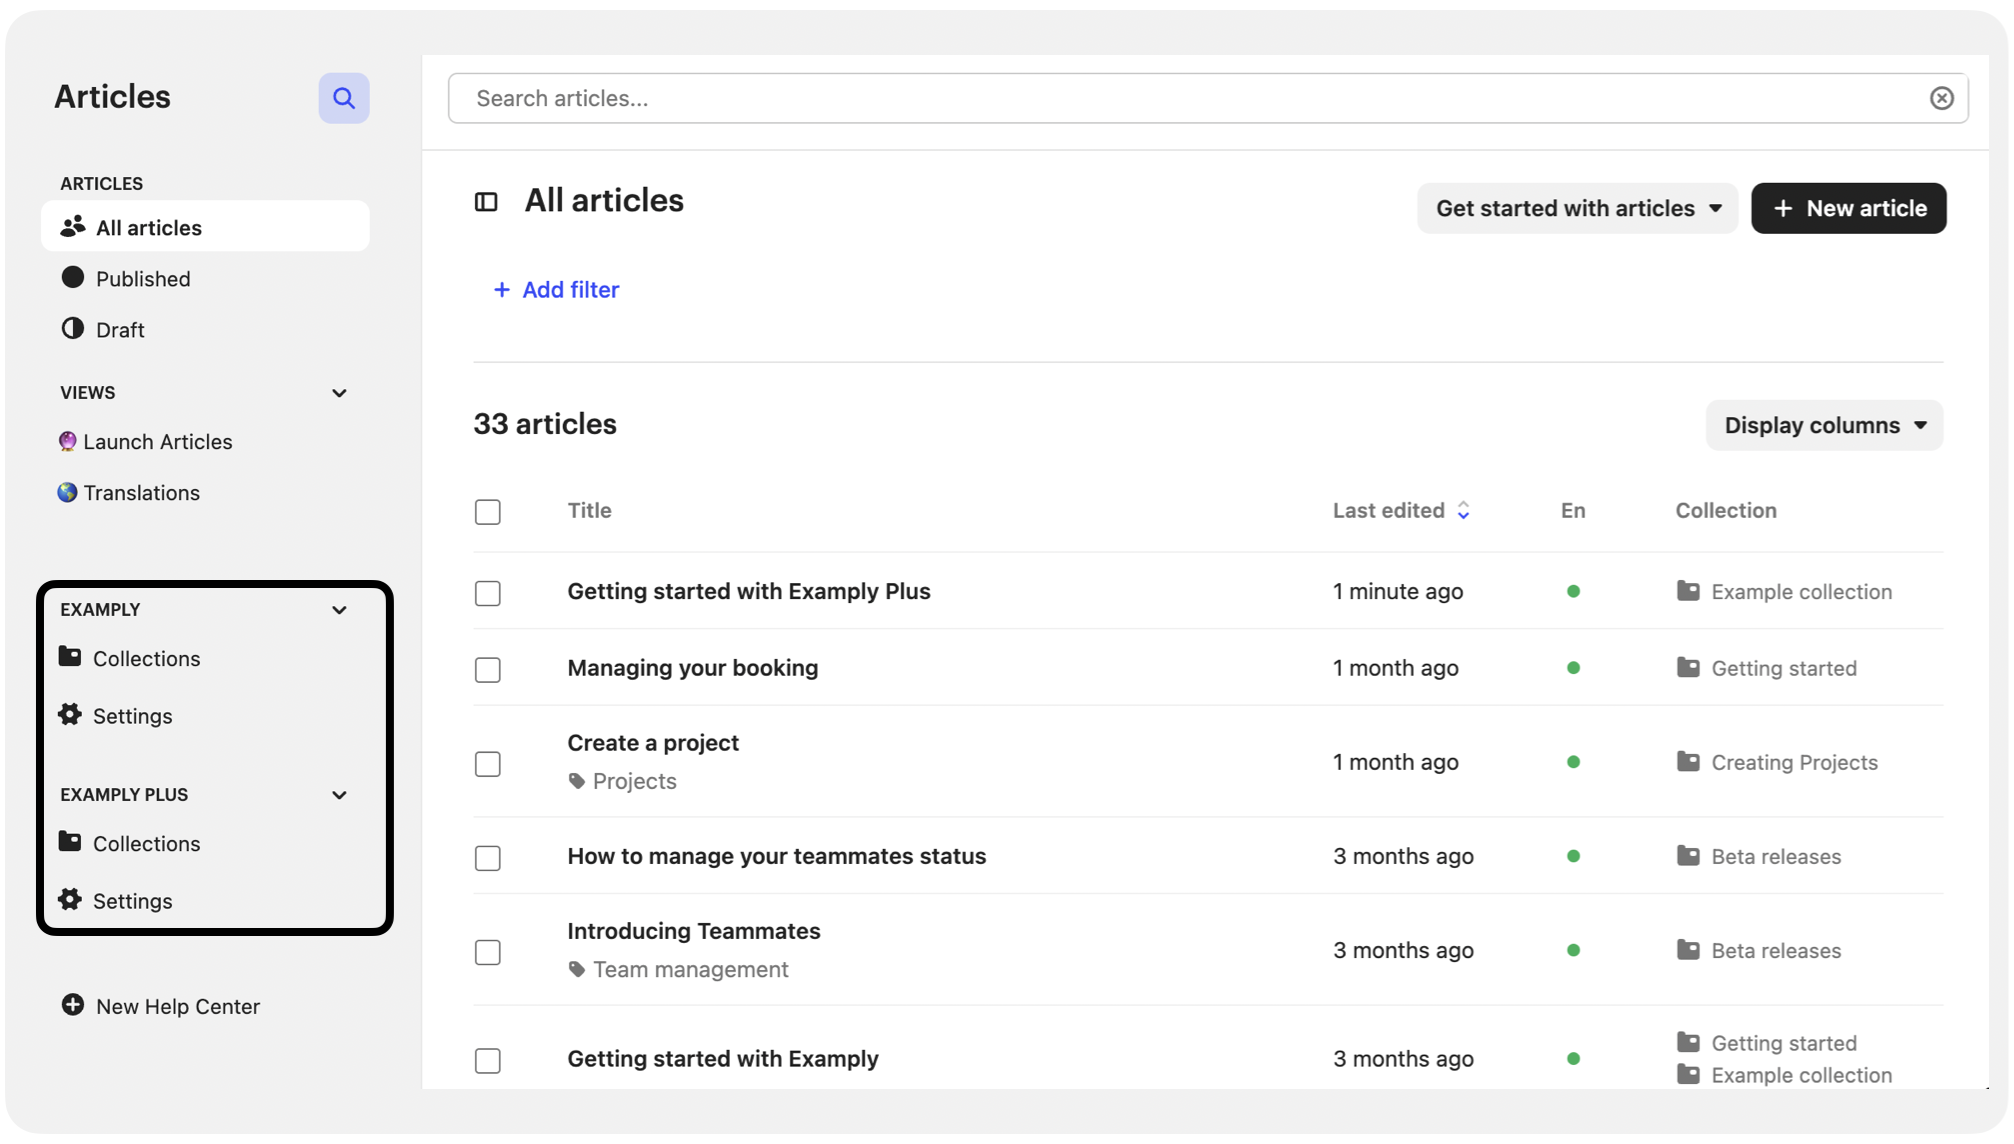
Task: Create a New Help Center
Action: pos(178,1006)
